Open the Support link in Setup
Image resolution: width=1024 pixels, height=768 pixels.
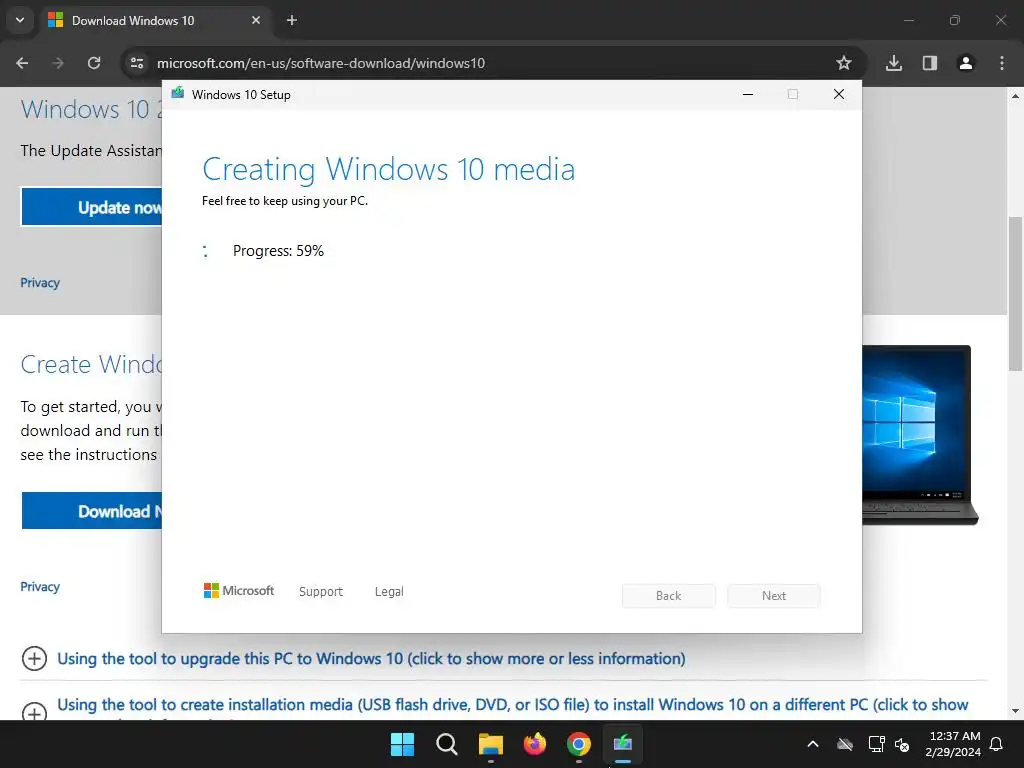321,591
